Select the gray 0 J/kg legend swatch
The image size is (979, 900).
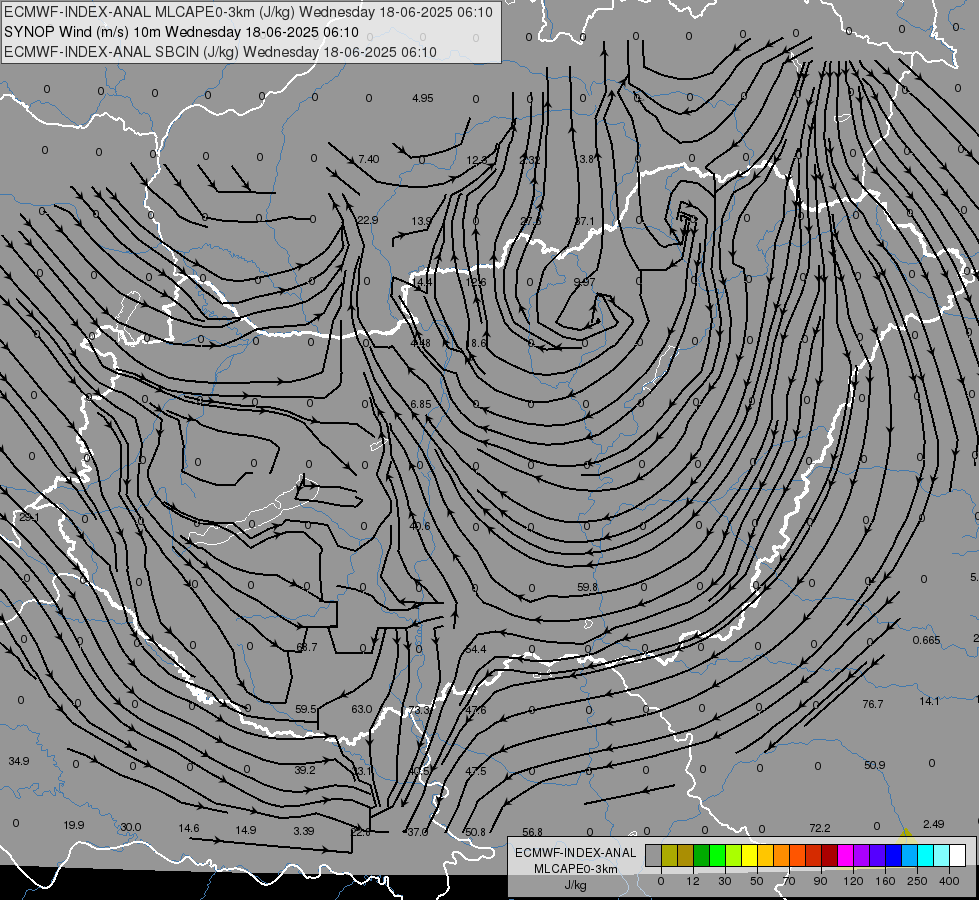[x=654, y=855]
